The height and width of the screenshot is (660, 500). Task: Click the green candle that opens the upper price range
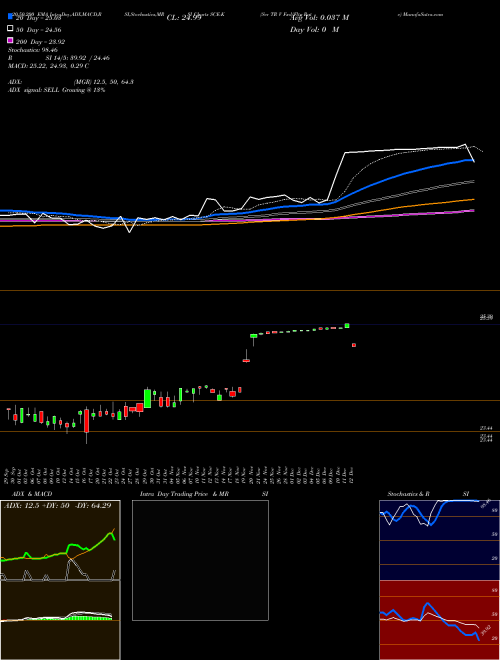(253, 338)
